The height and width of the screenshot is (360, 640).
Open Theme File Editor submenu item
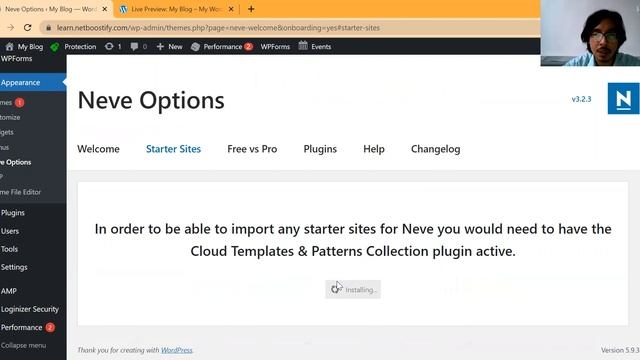(20, 192)
